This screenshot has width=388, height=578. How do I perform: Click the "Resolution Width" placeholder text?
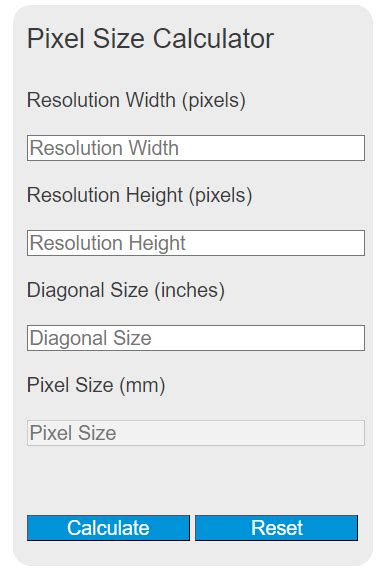click(104, 148)
